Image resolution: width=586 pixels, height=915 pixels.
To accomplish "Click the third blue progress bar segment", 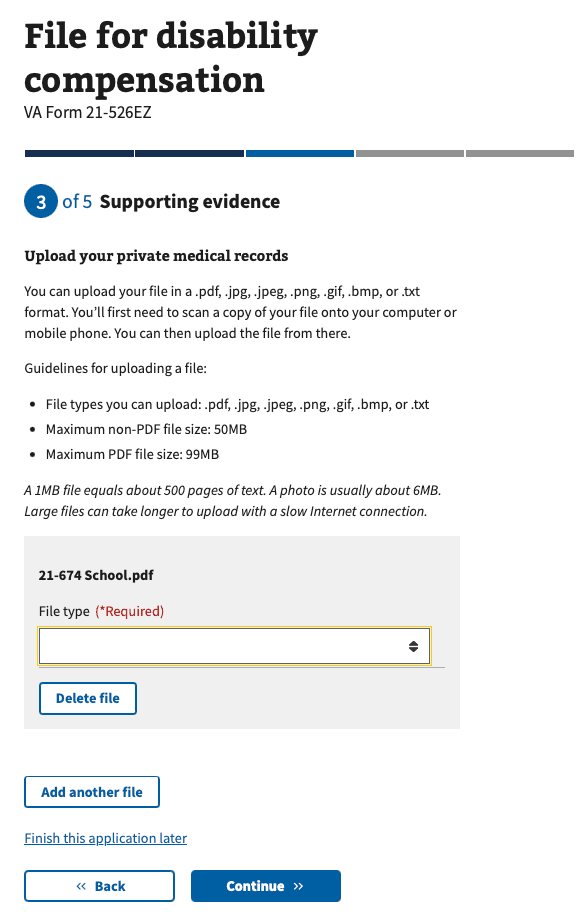I will (x=299, y=153).
